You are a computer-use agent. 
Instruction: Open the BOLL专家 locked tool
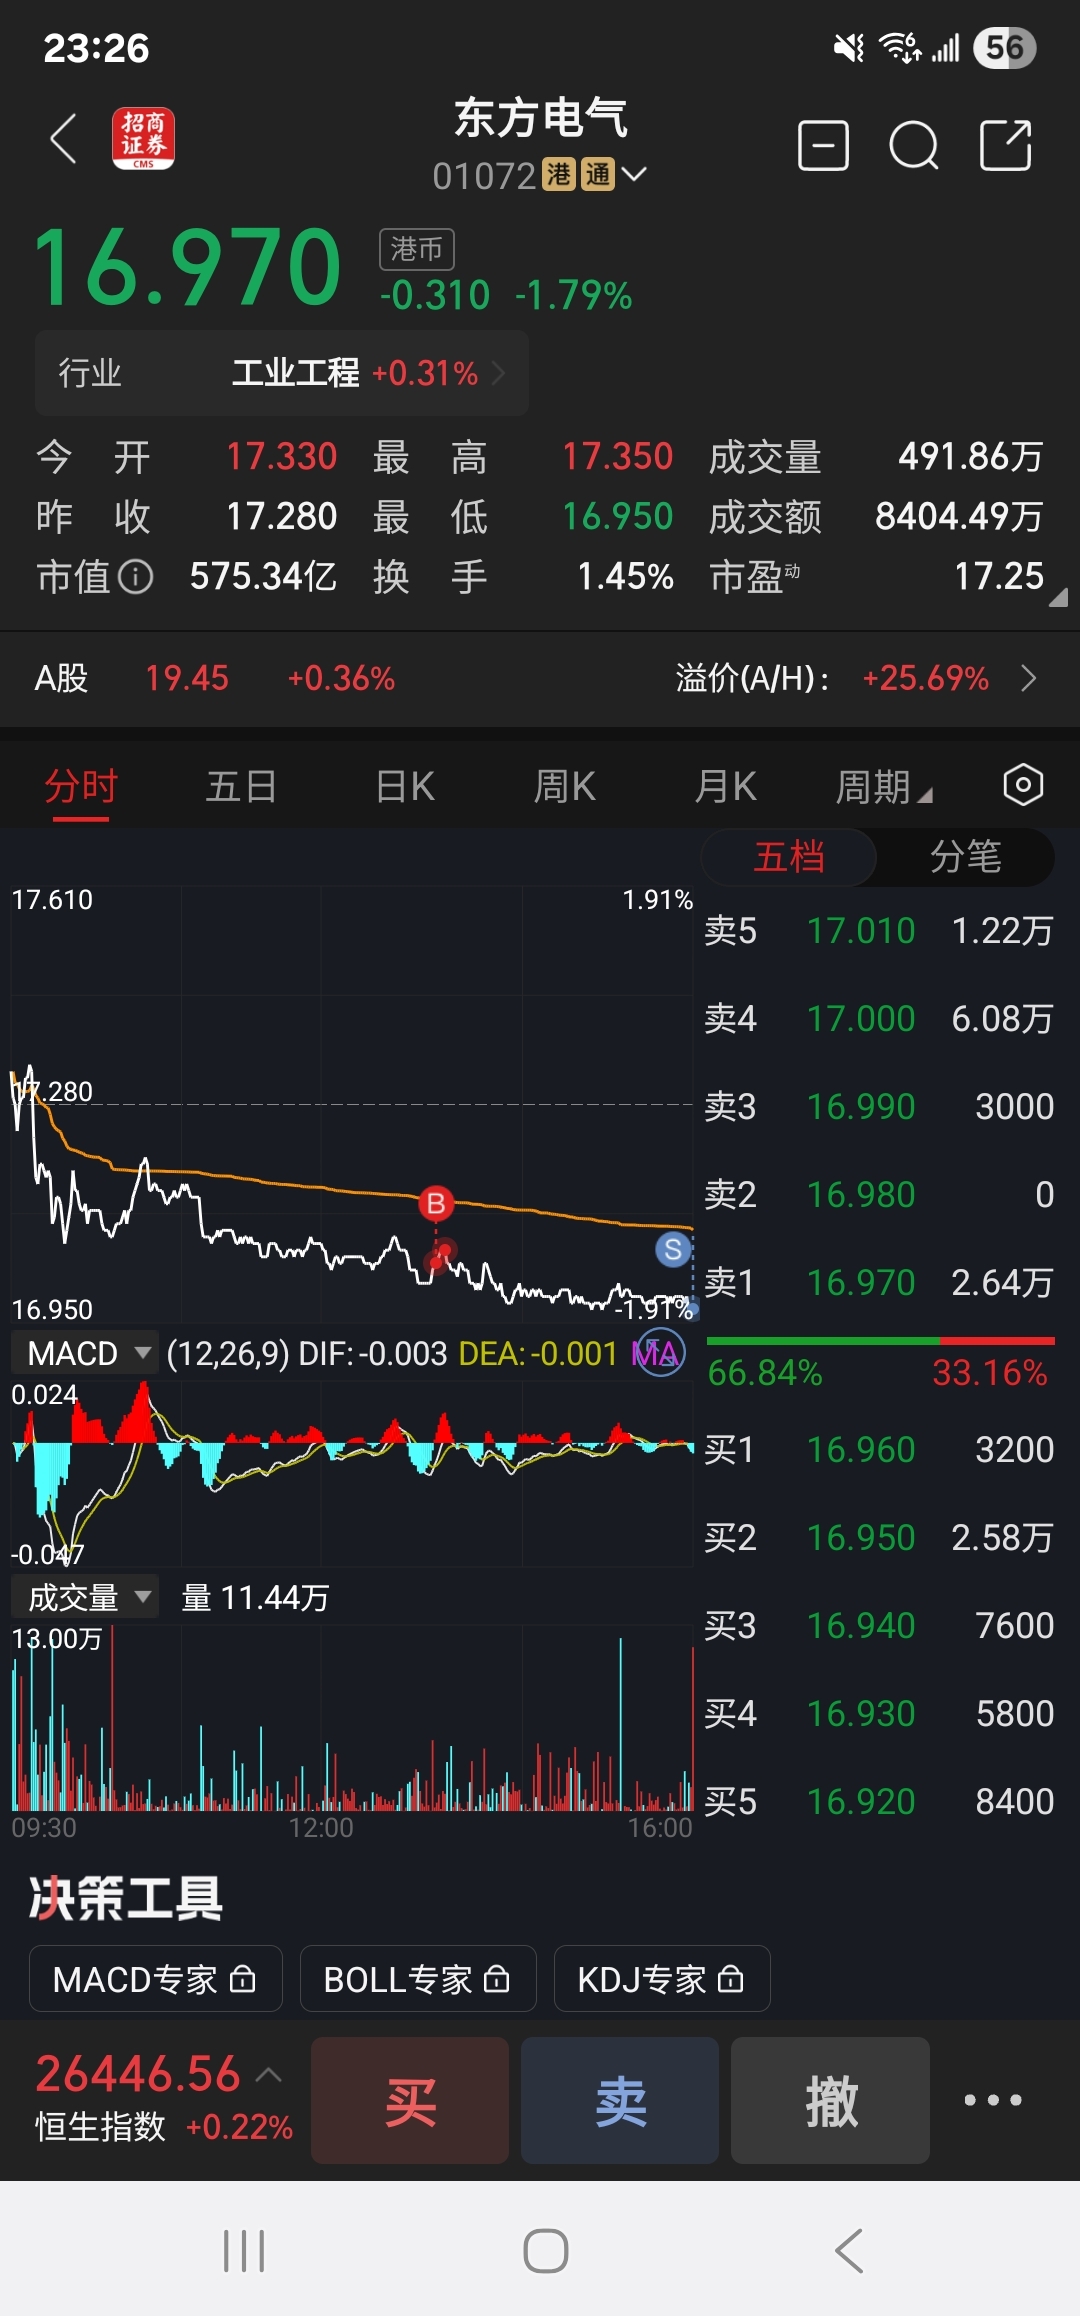pos(418,1978)
